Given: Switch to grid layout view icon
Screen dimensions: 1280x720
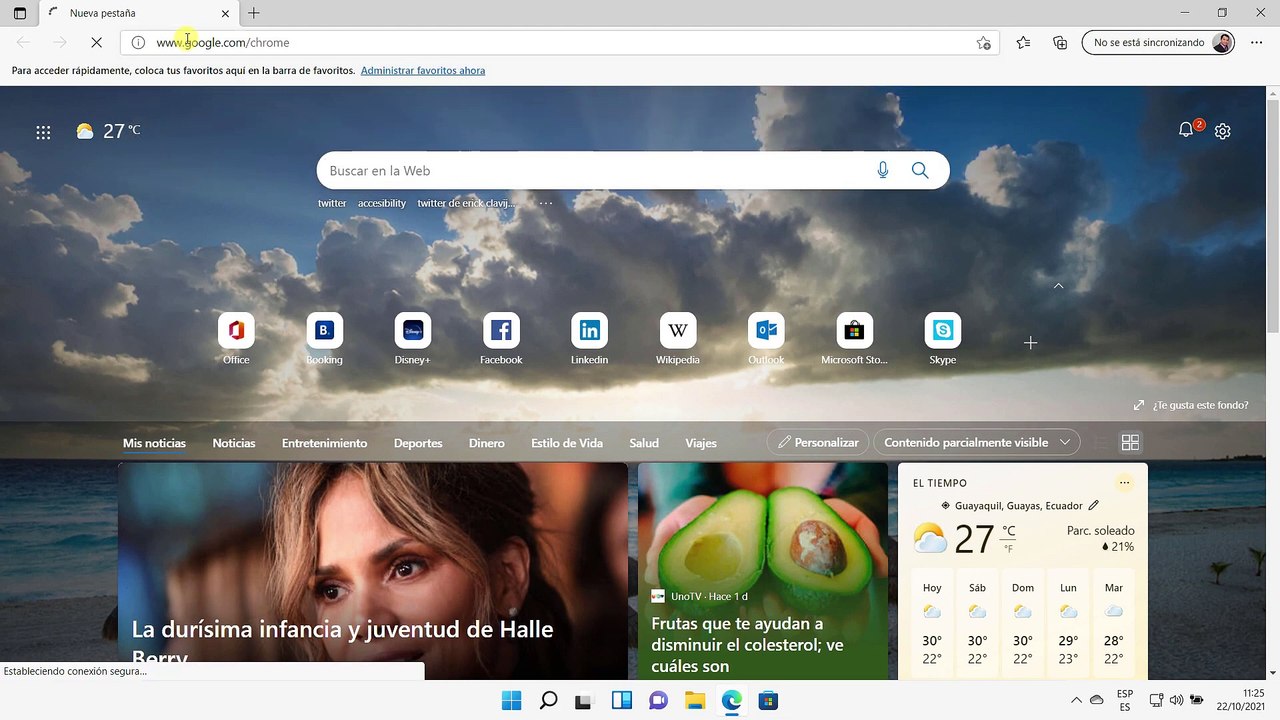Looking at the screenshot, I should 1131,442.
